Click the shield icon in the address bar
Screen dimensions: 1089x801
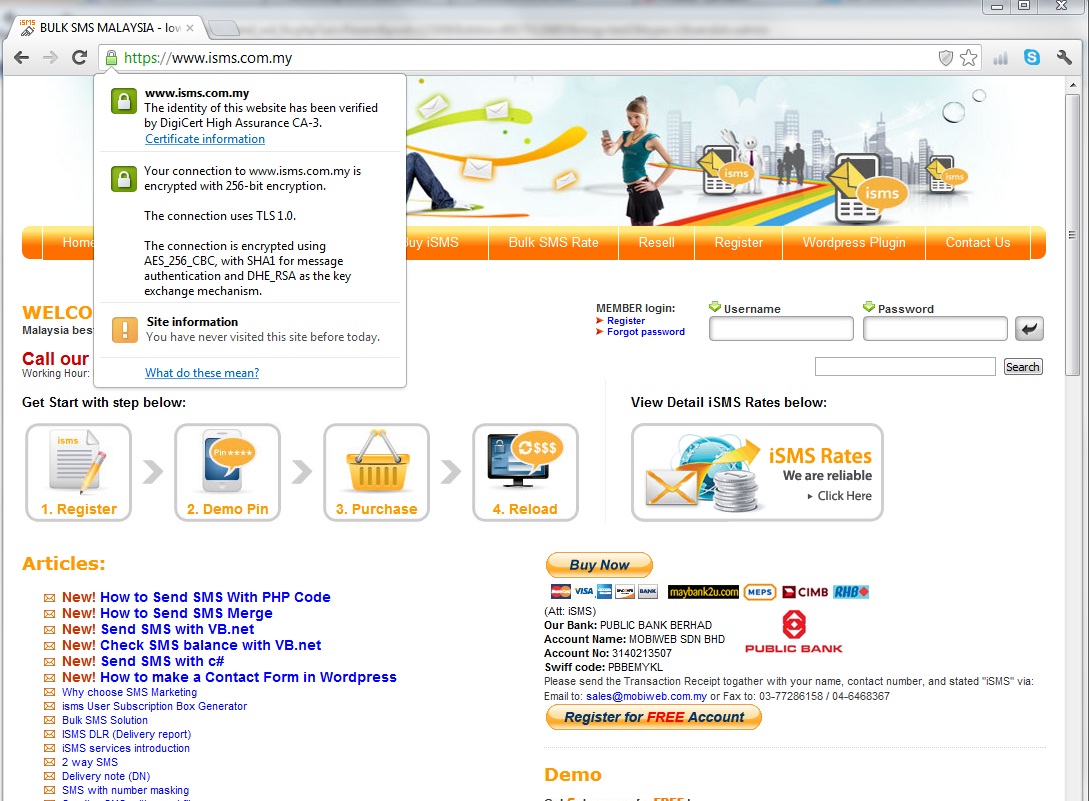945,58
